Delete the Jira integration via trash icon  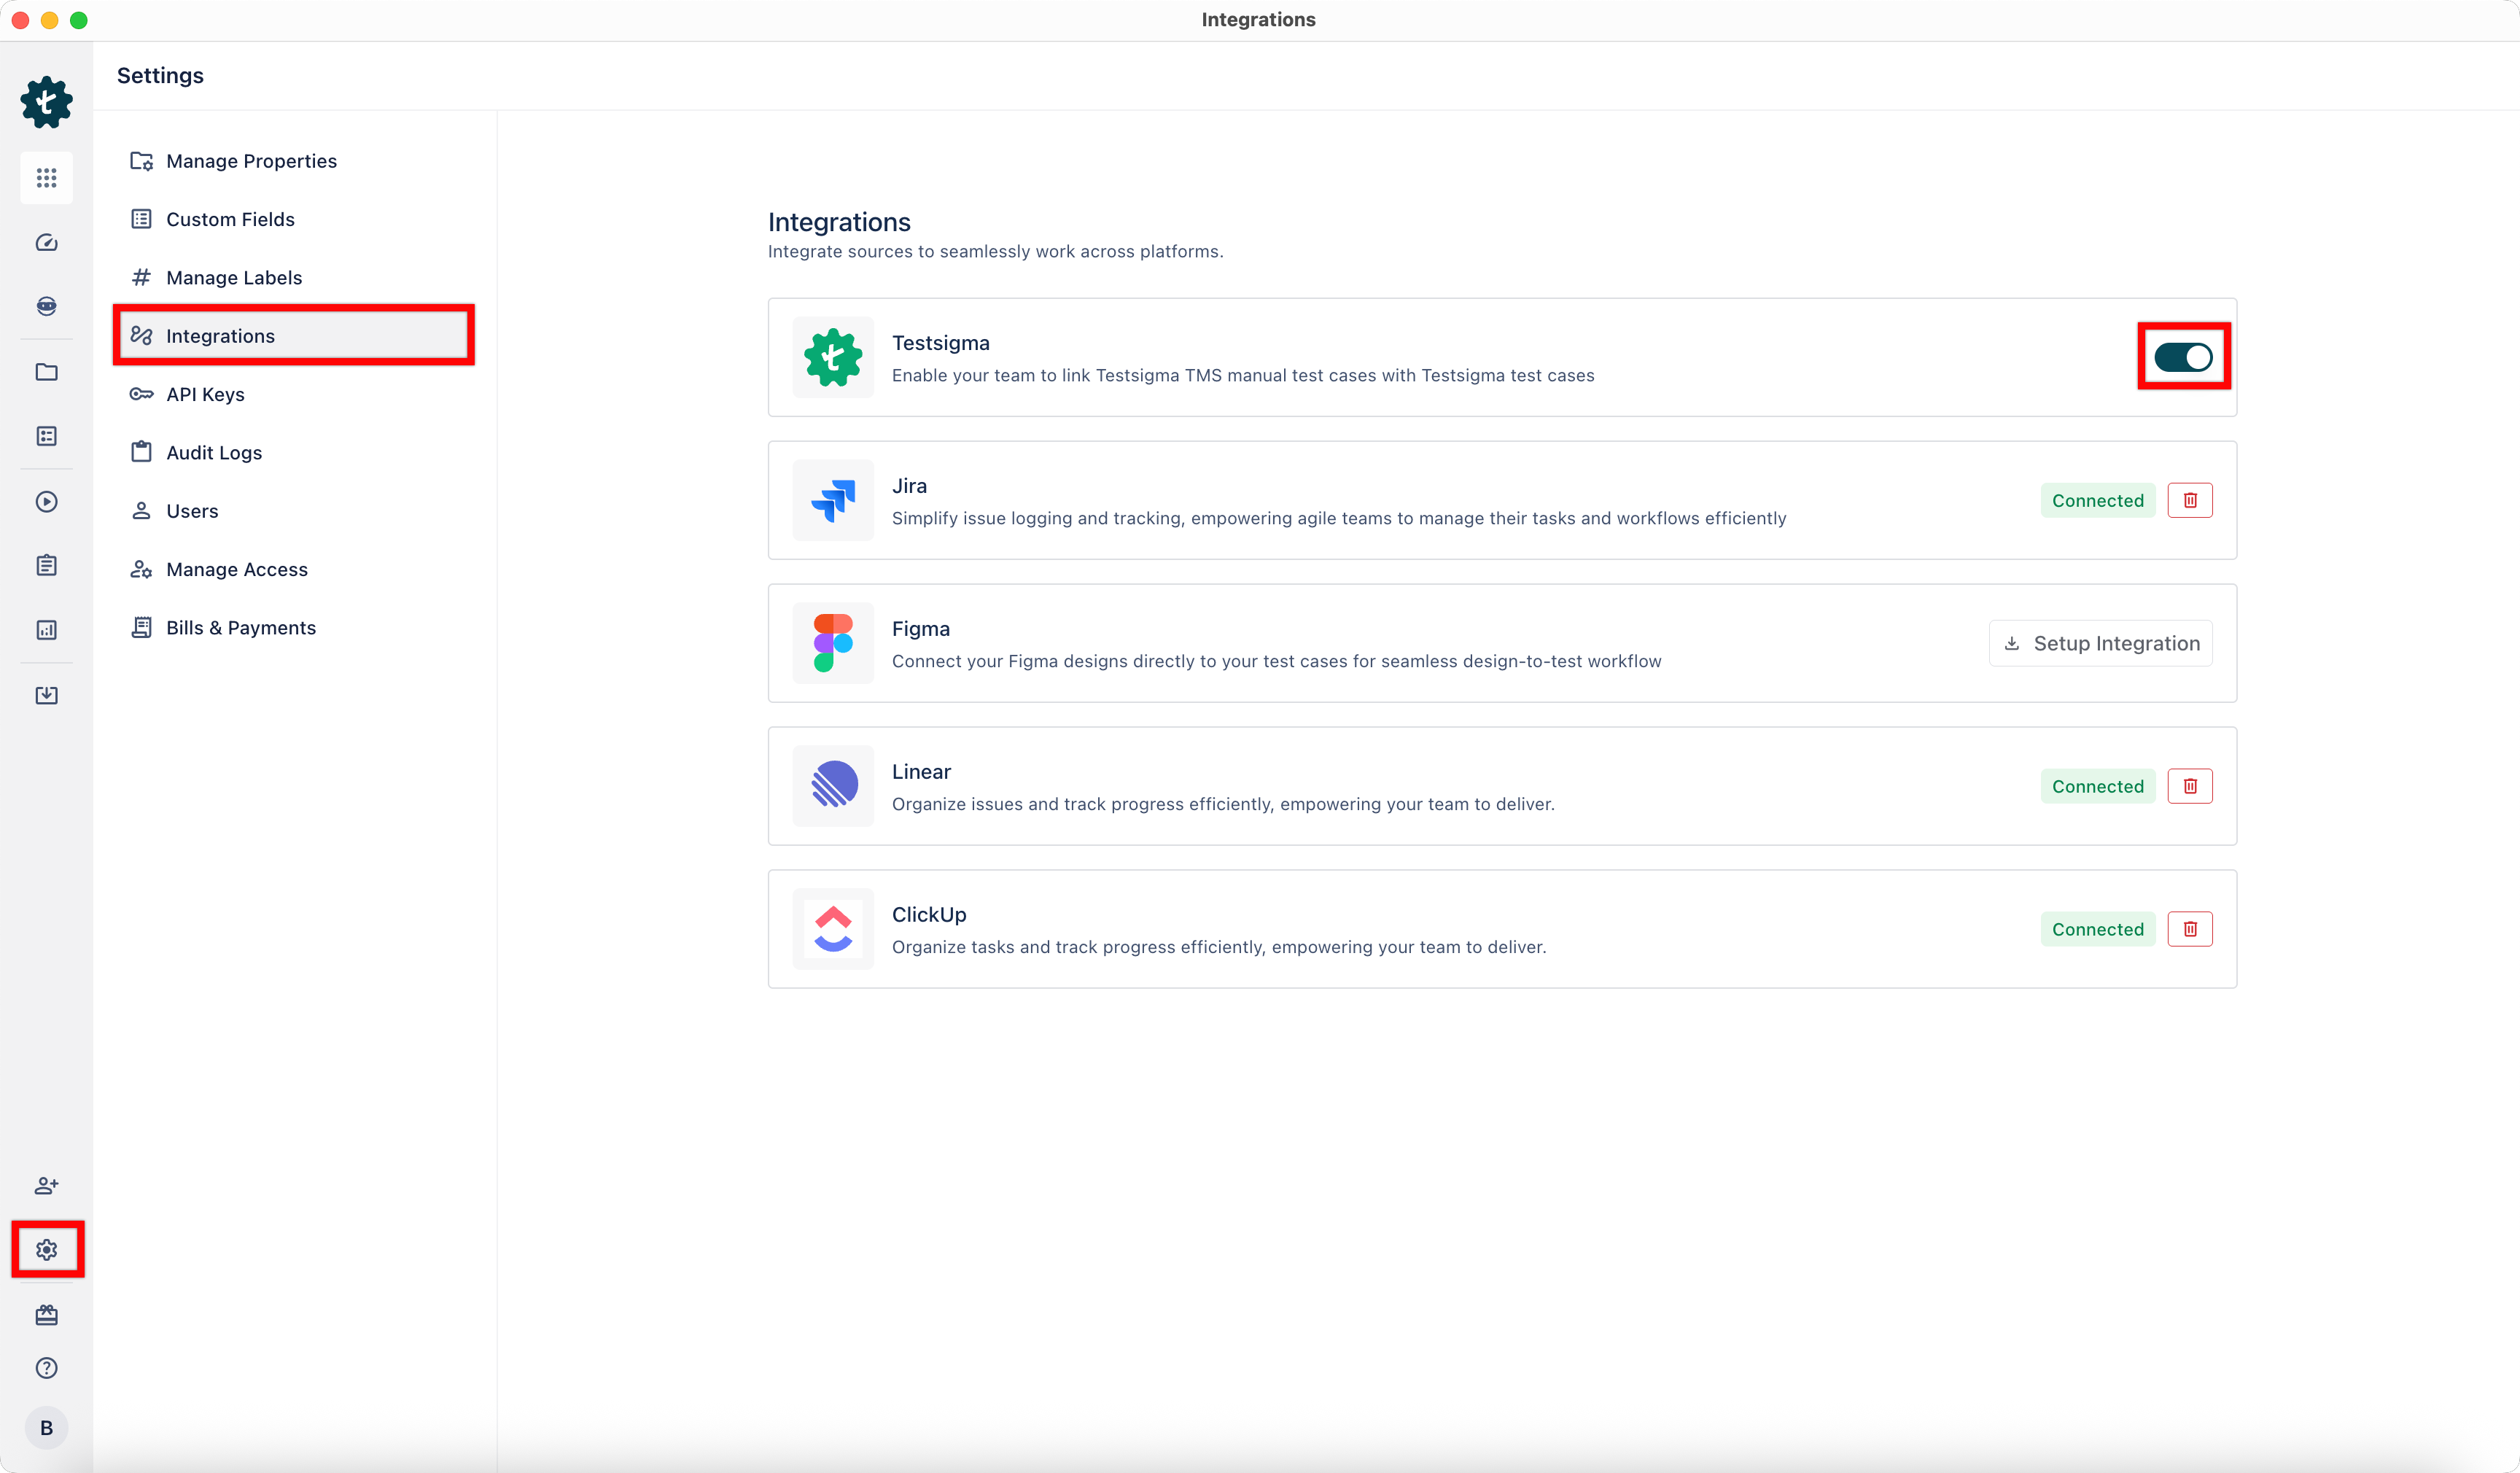pyautogui.click(x=2190, y=500)
